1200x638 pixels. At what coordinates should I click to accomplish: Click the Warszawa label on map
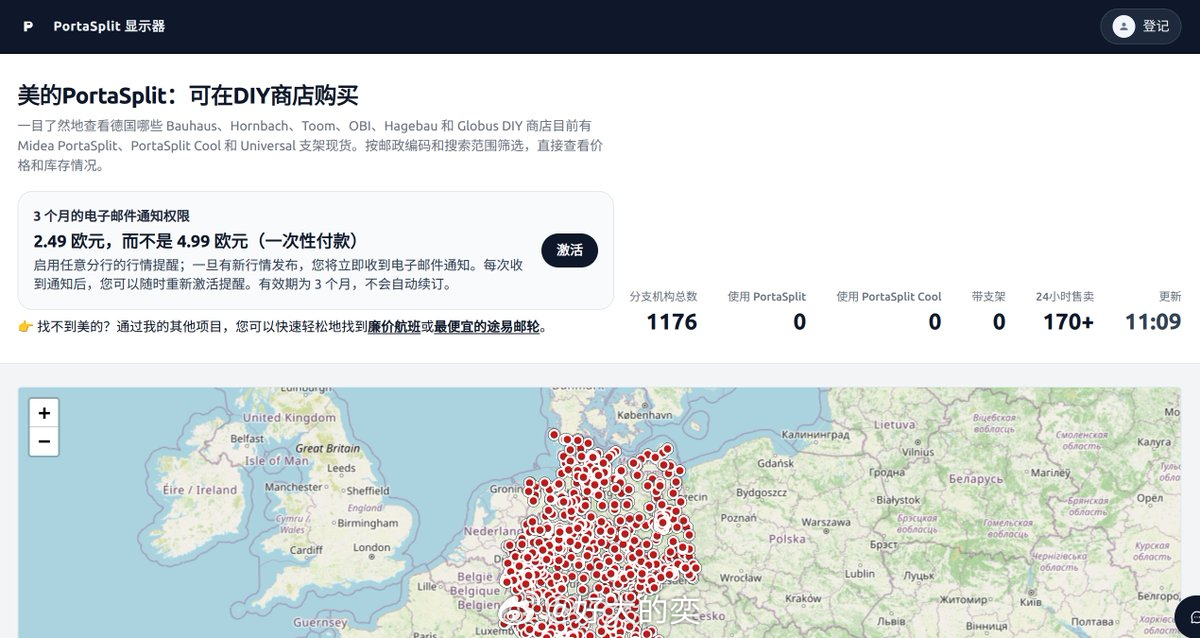(825, 522)
